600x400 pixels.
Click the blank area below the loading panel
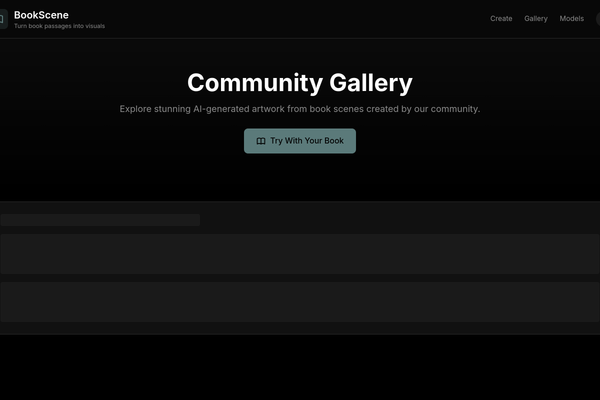point(300,368)
